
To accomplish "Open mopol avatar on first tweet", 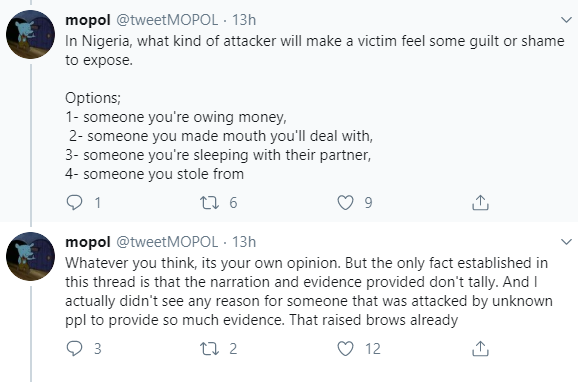I will (31, 34).
